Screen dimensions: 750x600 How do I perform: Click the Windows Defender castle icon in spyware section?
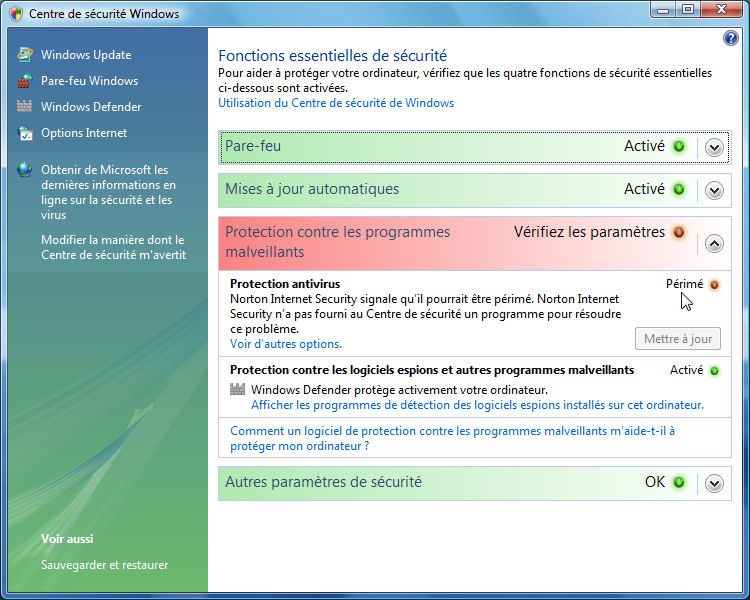pyautogui.click(x=237, y=389)
